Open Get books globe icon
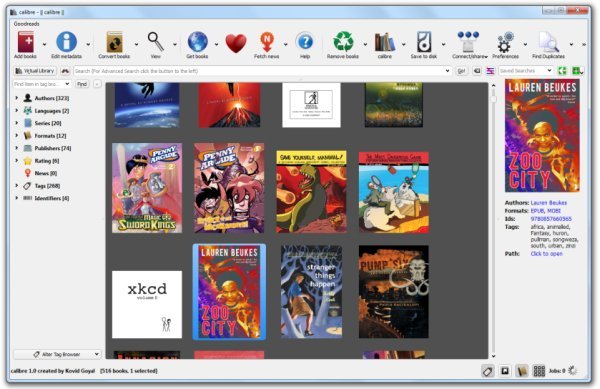600x389 pixels. (197, 42)
